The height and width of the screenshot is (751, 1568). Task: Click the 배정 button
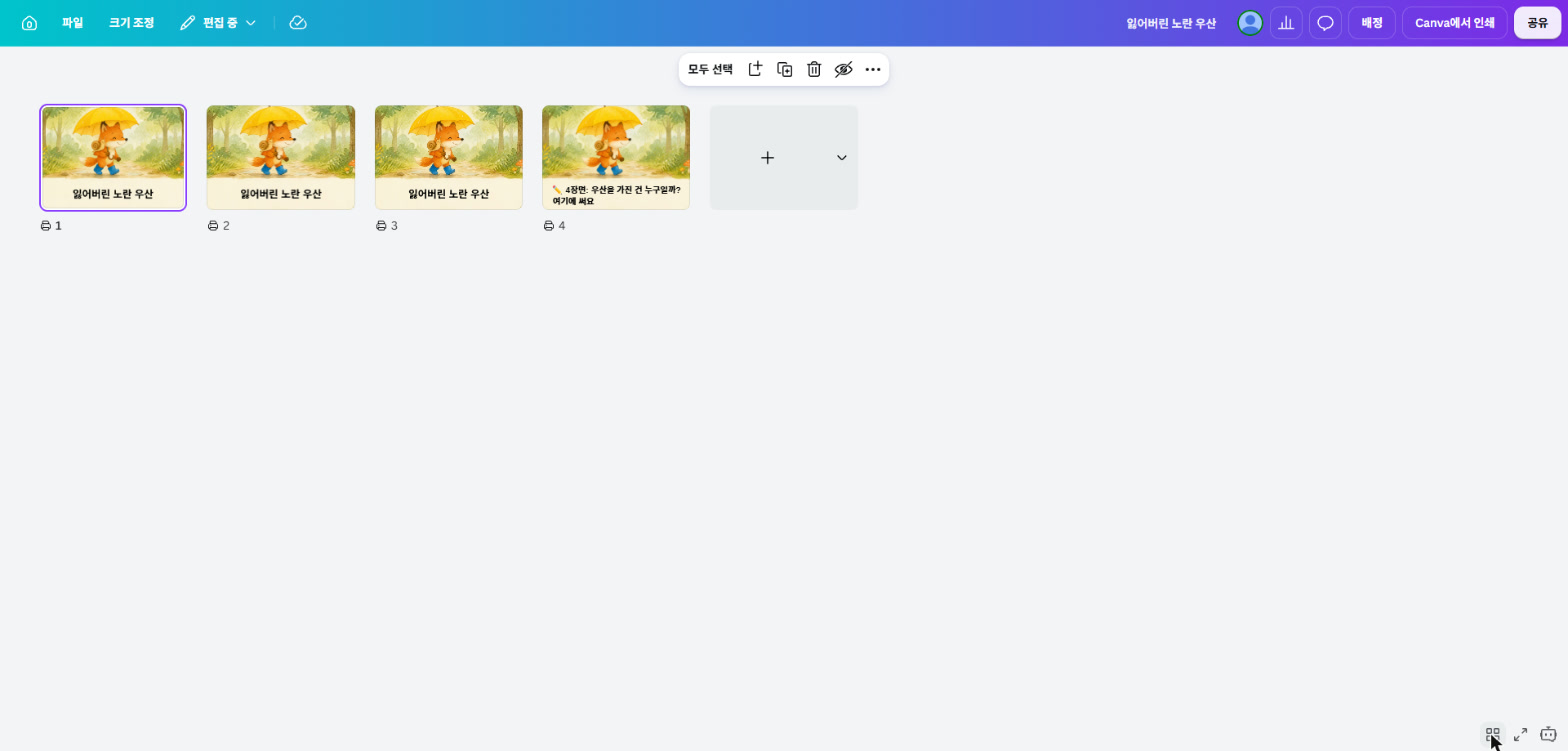pyautogui.click(x=1372, y=23)
